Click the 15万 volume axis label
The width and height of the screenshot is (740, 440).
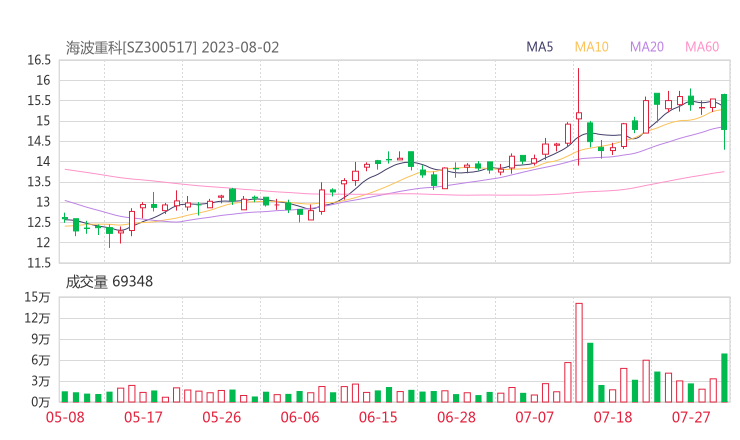pyautogui.click(x=37, y=297)
